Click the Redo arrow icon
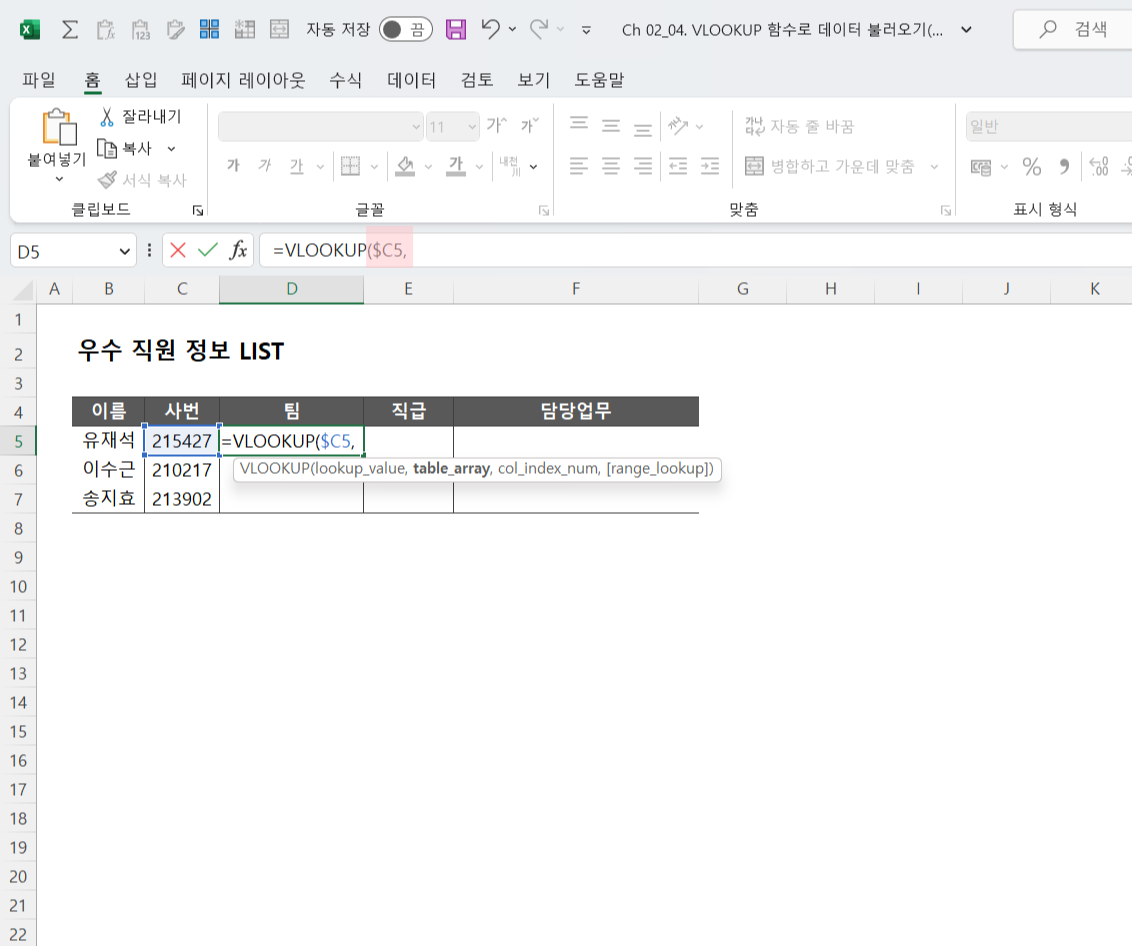 tap(539, 29)
